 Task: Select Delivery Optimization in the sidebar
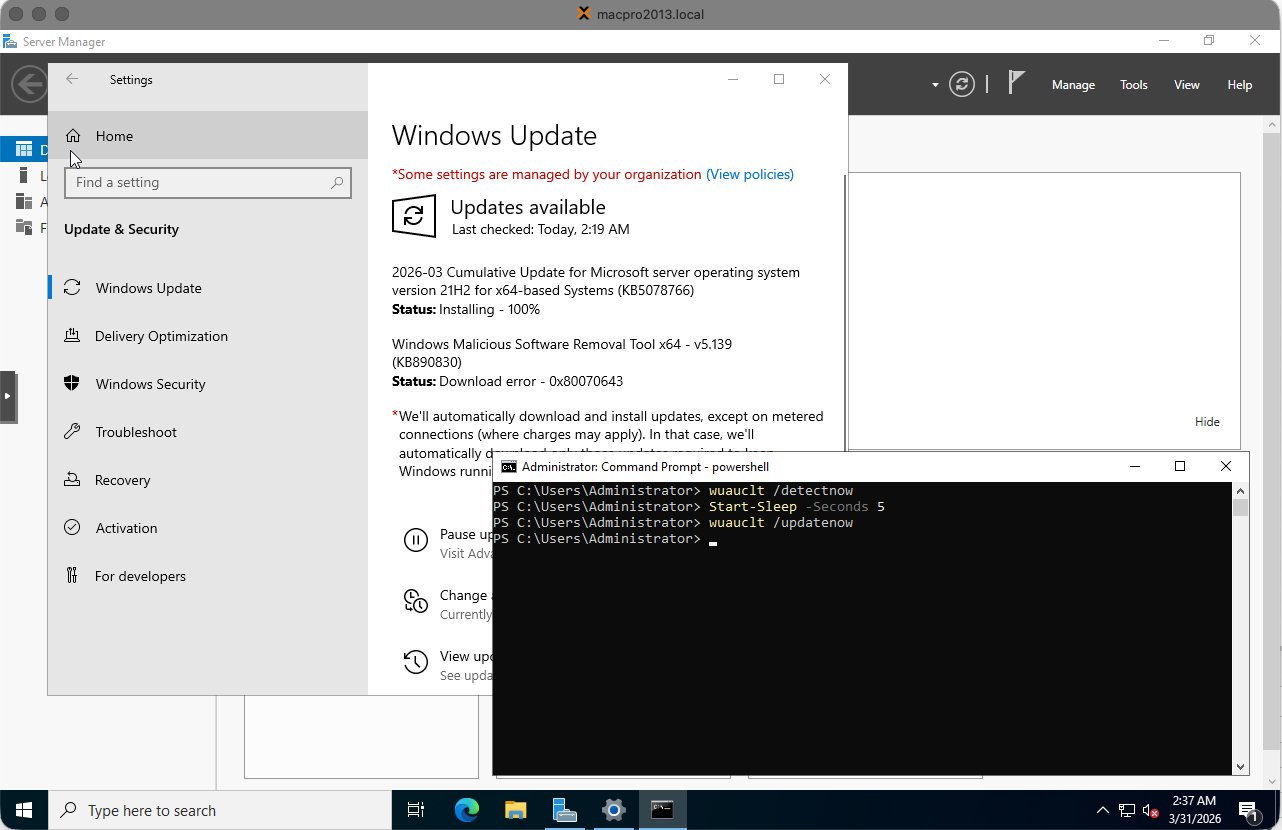160,336
